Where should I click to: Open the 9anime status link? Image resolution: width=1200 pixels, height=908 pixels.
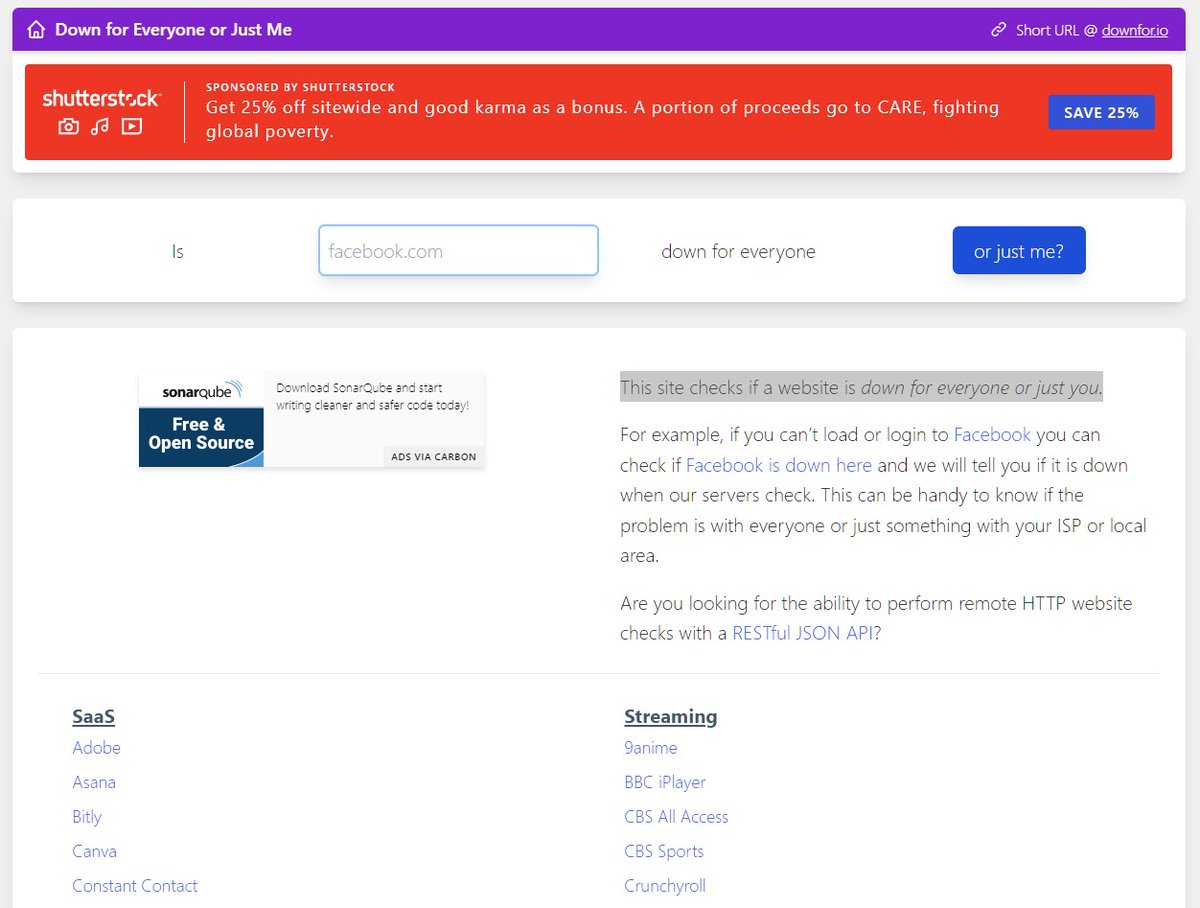tap(651, 748)
